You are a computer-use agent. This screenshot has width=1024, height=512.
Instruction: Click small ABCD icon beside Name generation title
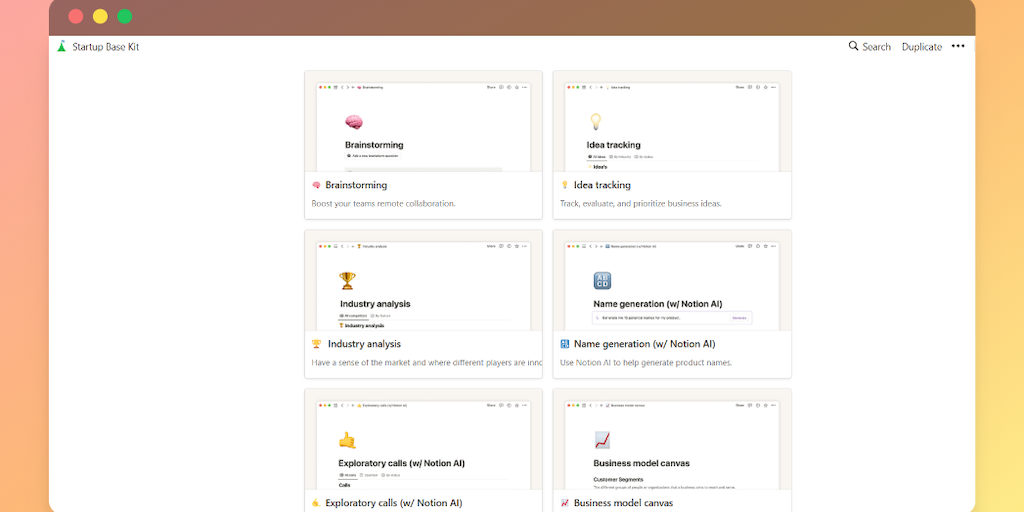[564, 344]
